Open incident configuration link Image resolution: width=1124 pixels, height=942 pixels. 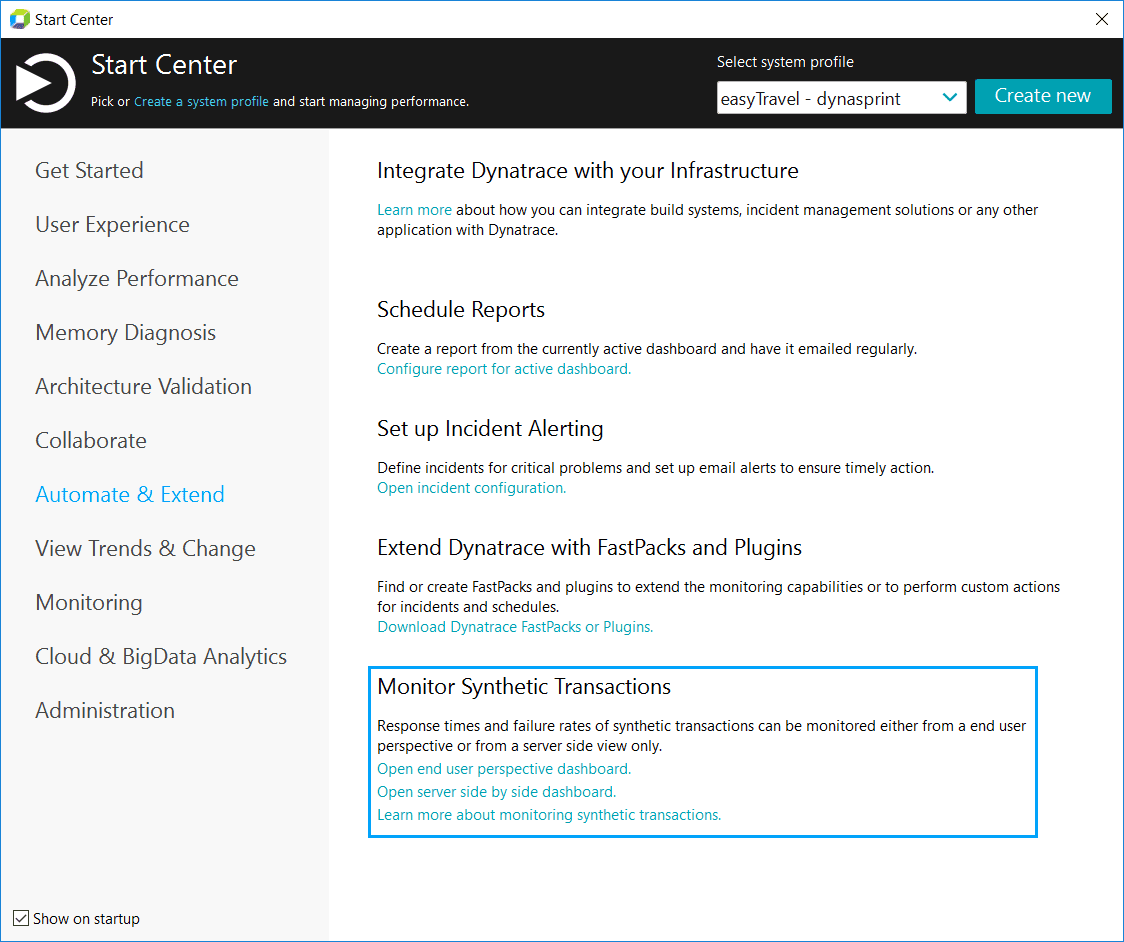[472, 488]
